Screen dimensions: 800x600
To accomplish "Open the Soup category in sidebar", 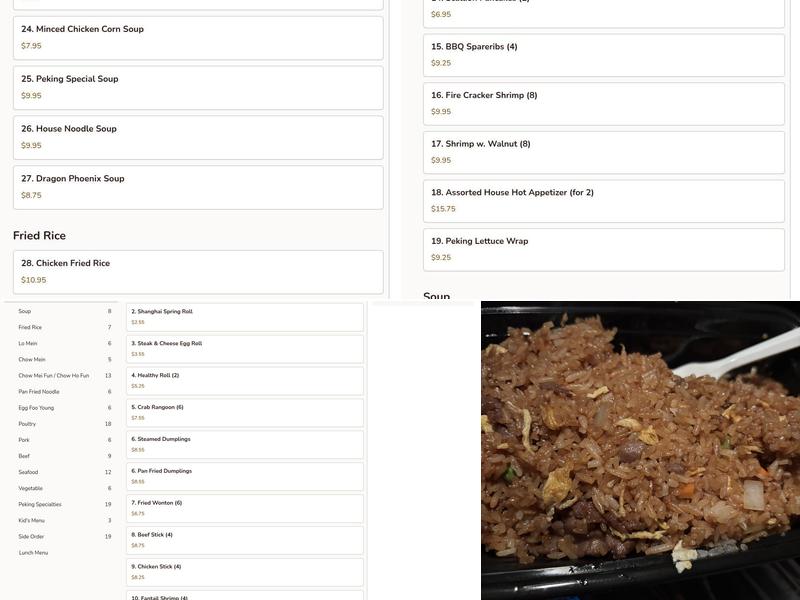I will [25, 311].
